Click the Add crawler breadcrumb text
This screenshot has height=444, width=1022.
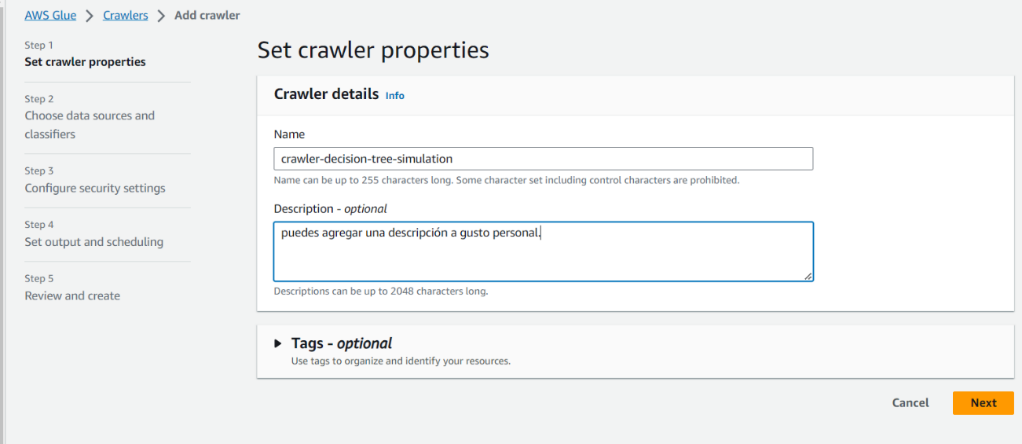tap(207, 16)
